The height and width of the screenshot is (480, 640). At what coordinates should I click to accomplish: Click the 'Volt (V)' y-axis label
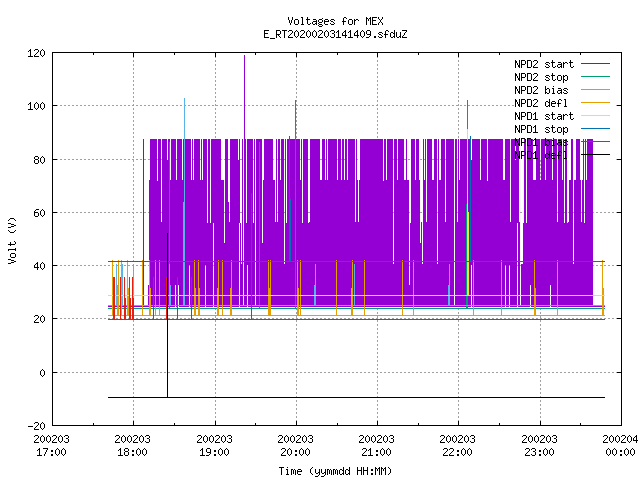(x=12, y=240)
